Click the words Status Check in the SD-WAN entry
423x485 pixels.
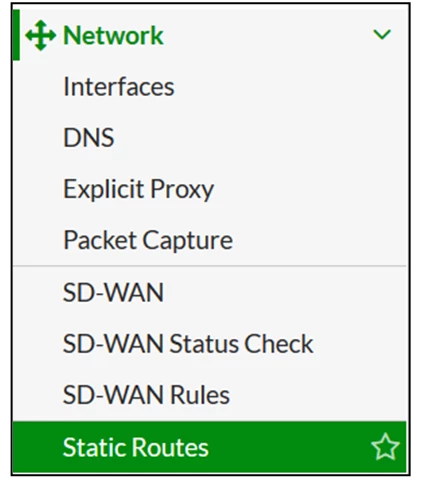pos(241,344)
